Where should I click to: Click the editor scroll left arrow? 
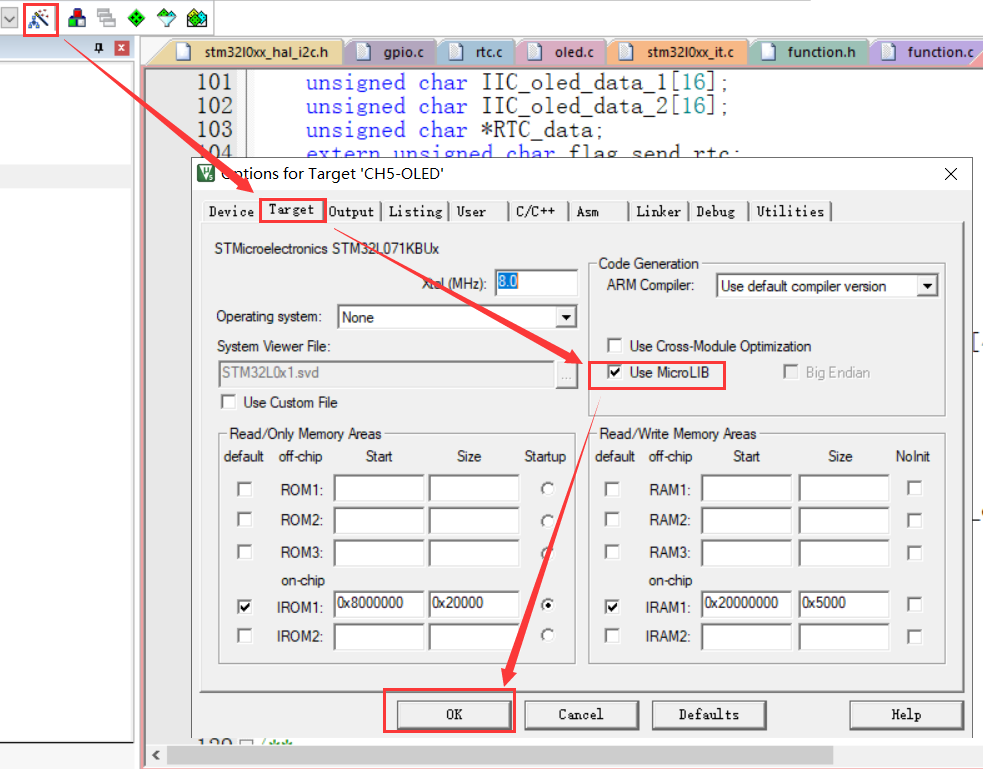156,755
